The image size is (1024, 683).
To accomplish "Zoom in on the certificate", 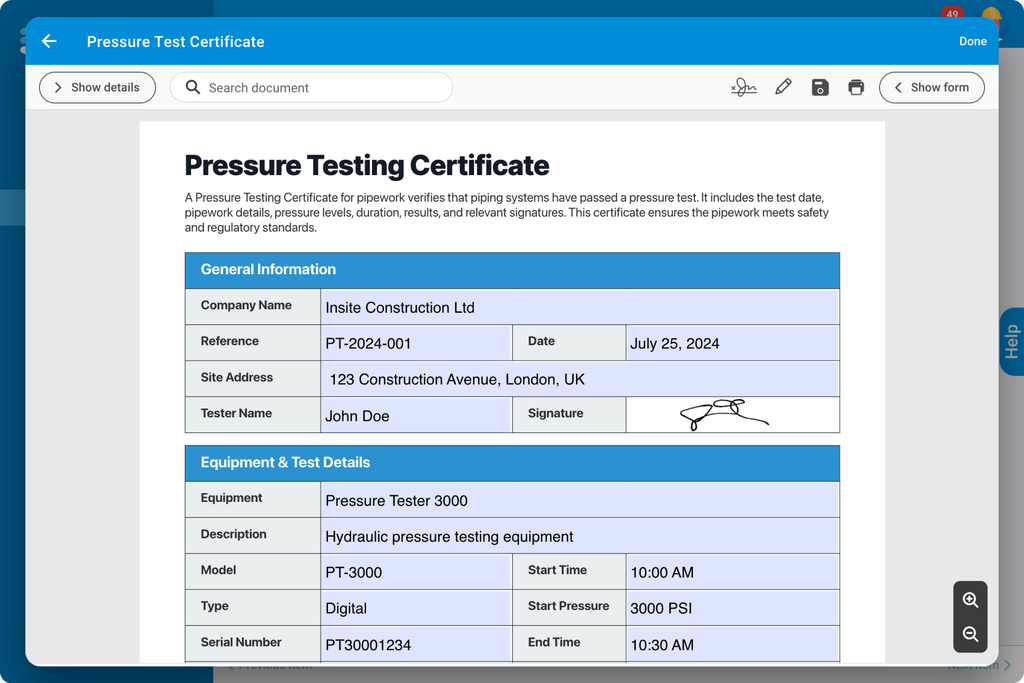I will [970, 600].
